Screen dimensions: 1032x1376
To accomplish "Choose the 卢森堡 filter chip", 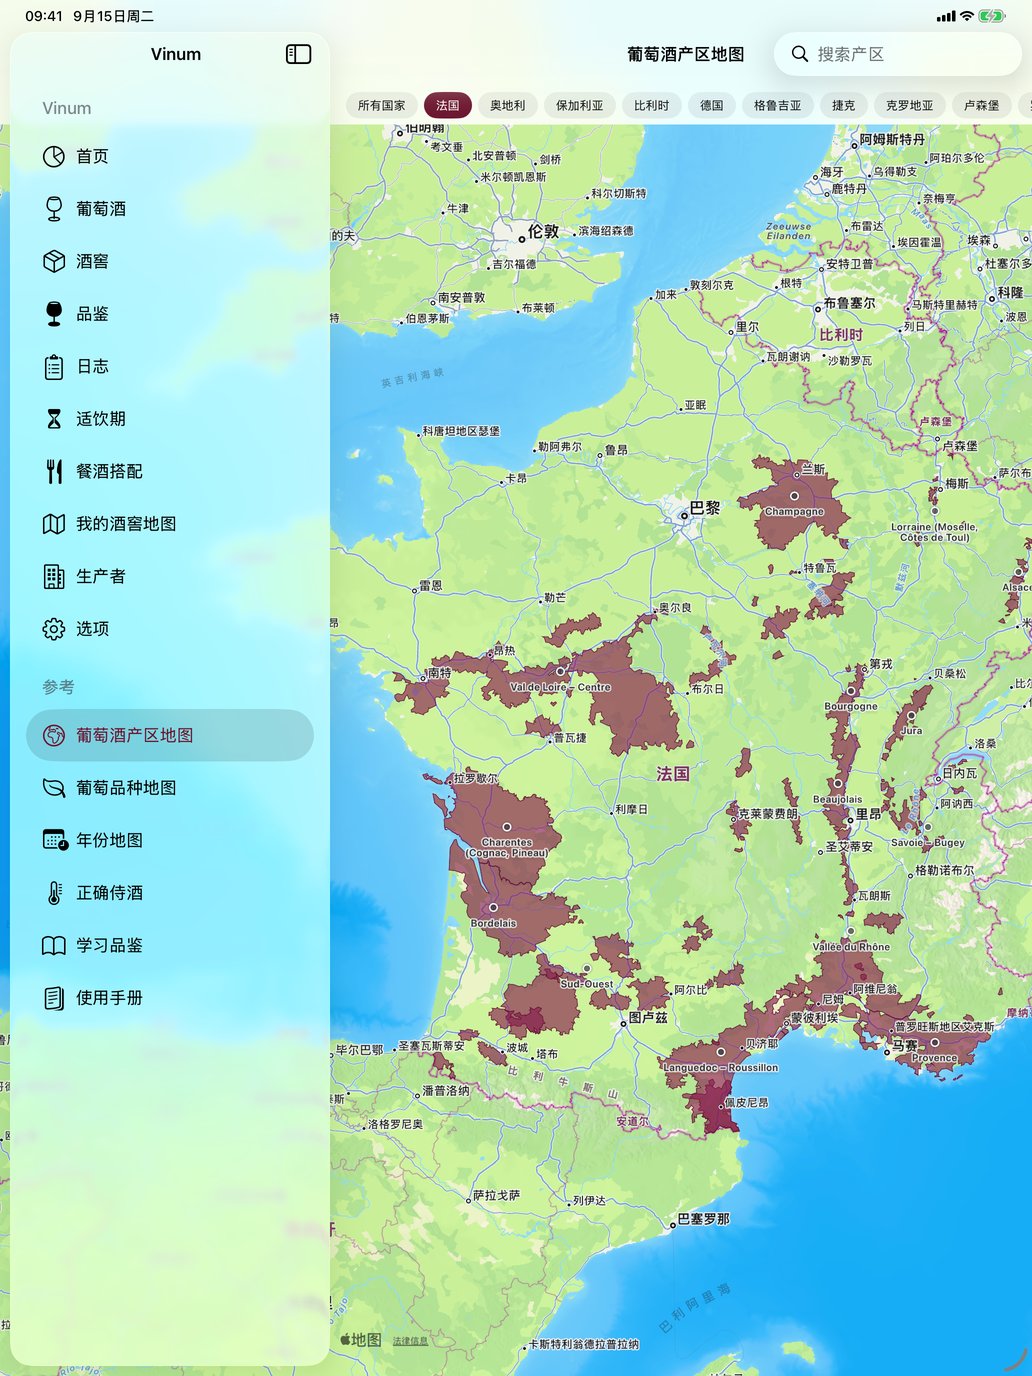I will point(981,105).
